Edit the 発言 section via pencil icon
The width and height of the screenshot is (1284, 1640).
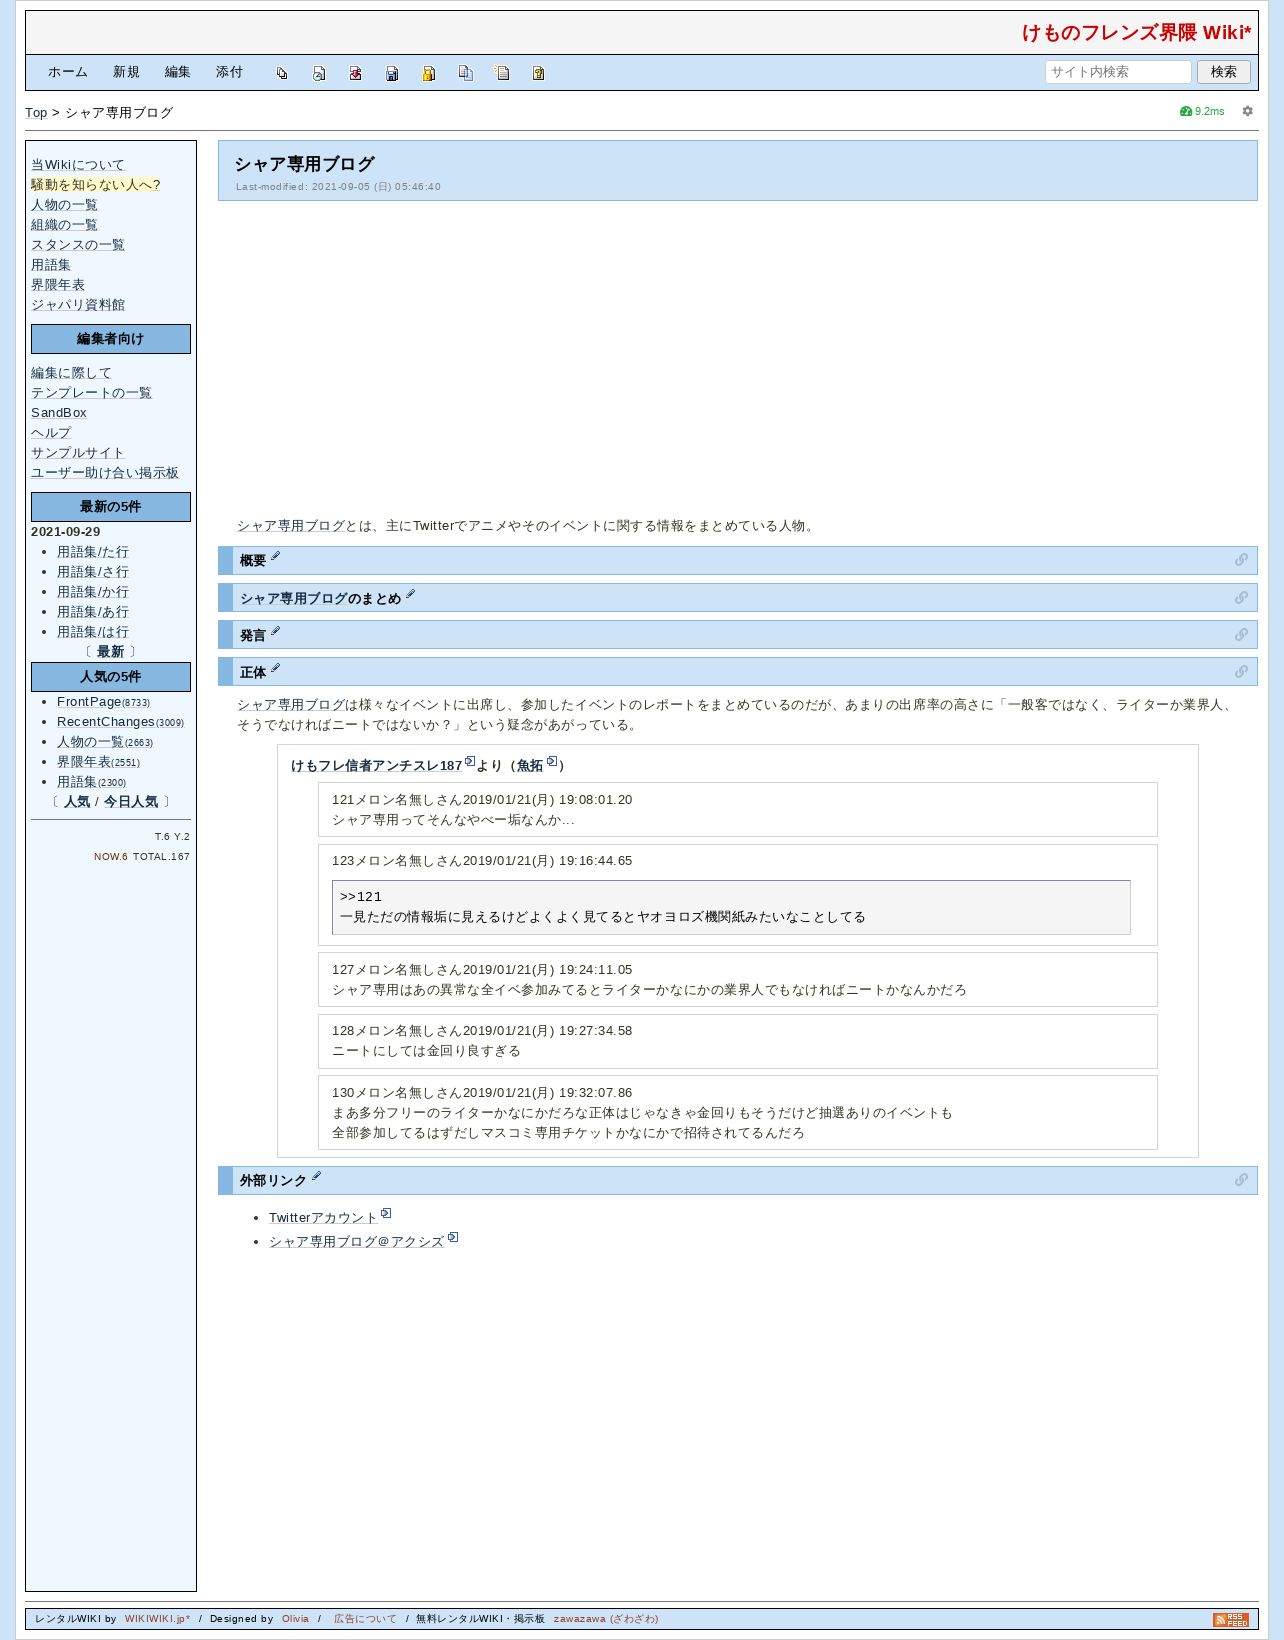tap(276, 631)
